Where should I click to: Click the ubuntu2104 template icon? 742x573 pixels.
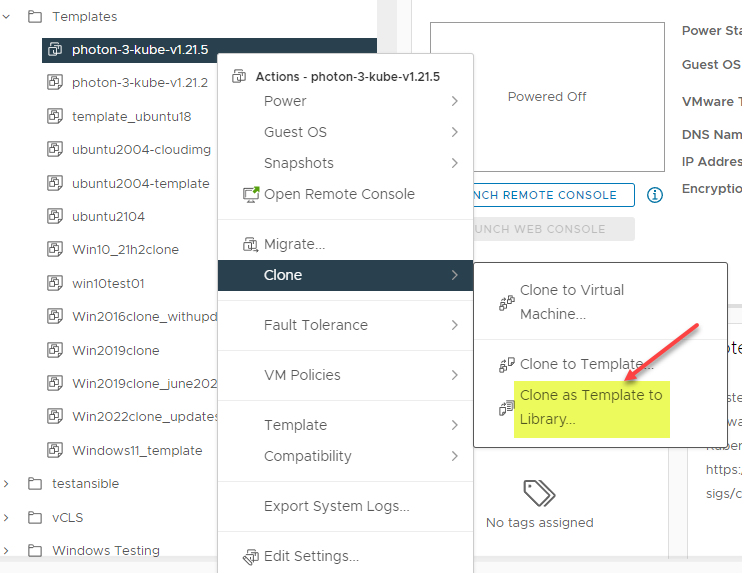coord(55,216)
